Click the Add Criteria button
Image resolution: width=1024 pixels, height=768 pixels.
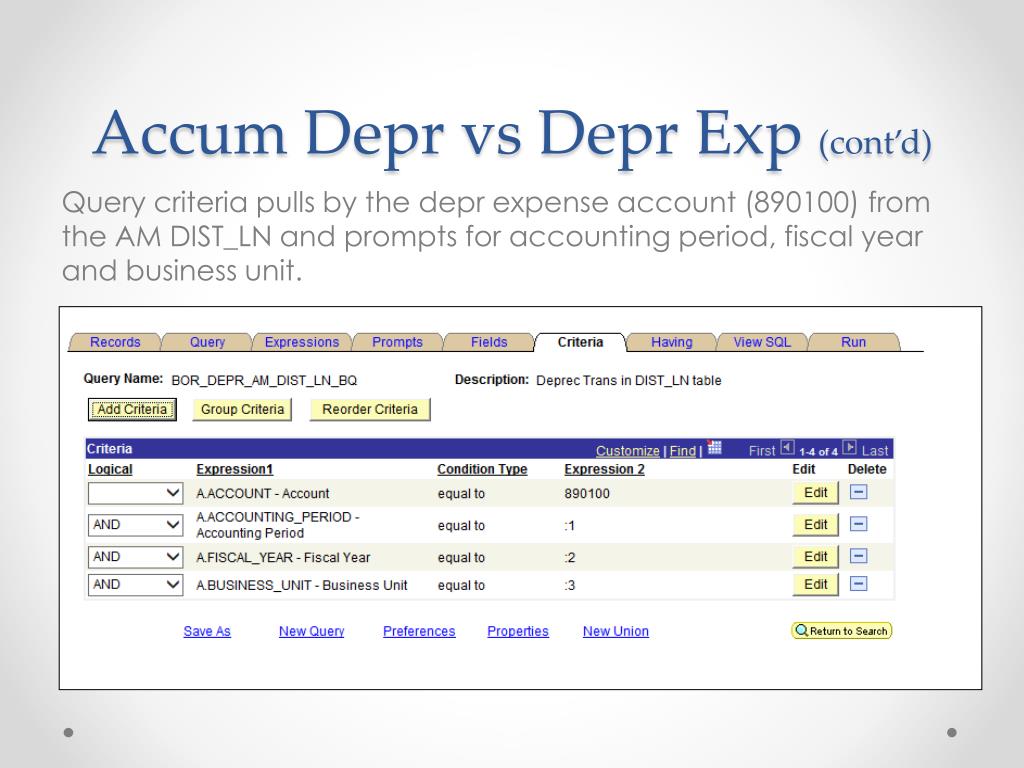click(x=132, y=409)
